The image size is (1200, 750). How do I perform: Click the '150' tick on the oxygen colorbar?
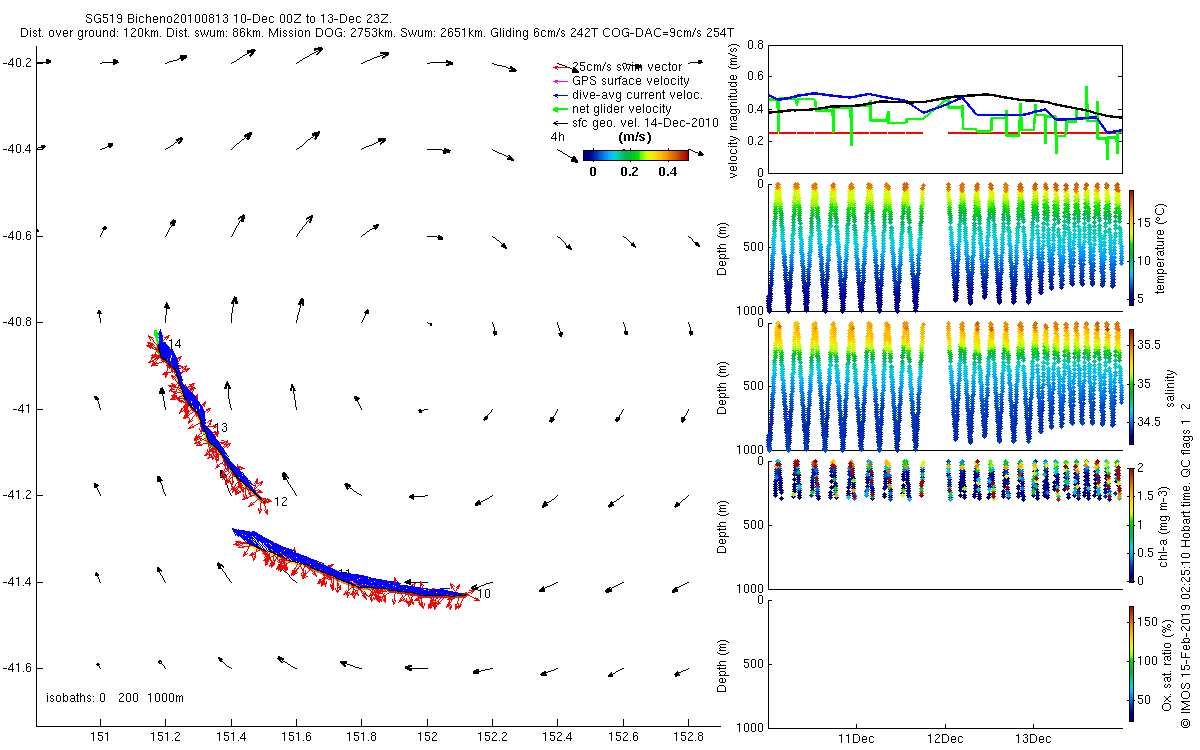click(1147, 622)
